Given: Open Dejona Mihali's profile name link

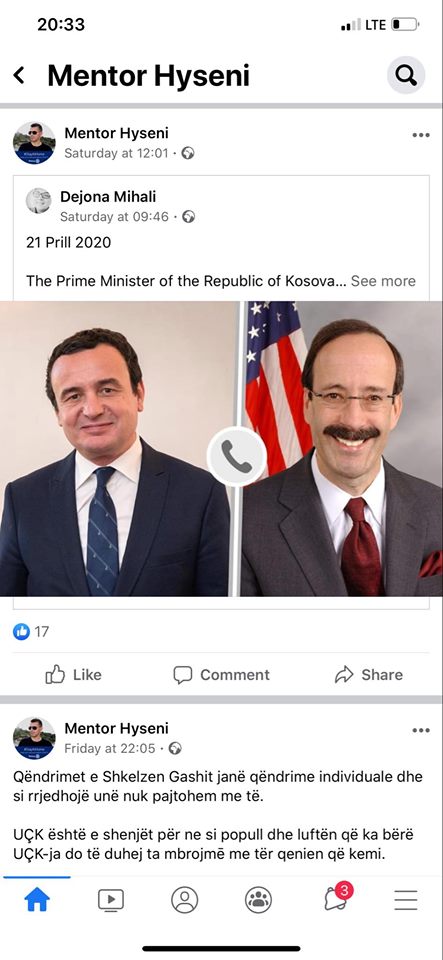Looking at the screenshot, I should [108, 197].
